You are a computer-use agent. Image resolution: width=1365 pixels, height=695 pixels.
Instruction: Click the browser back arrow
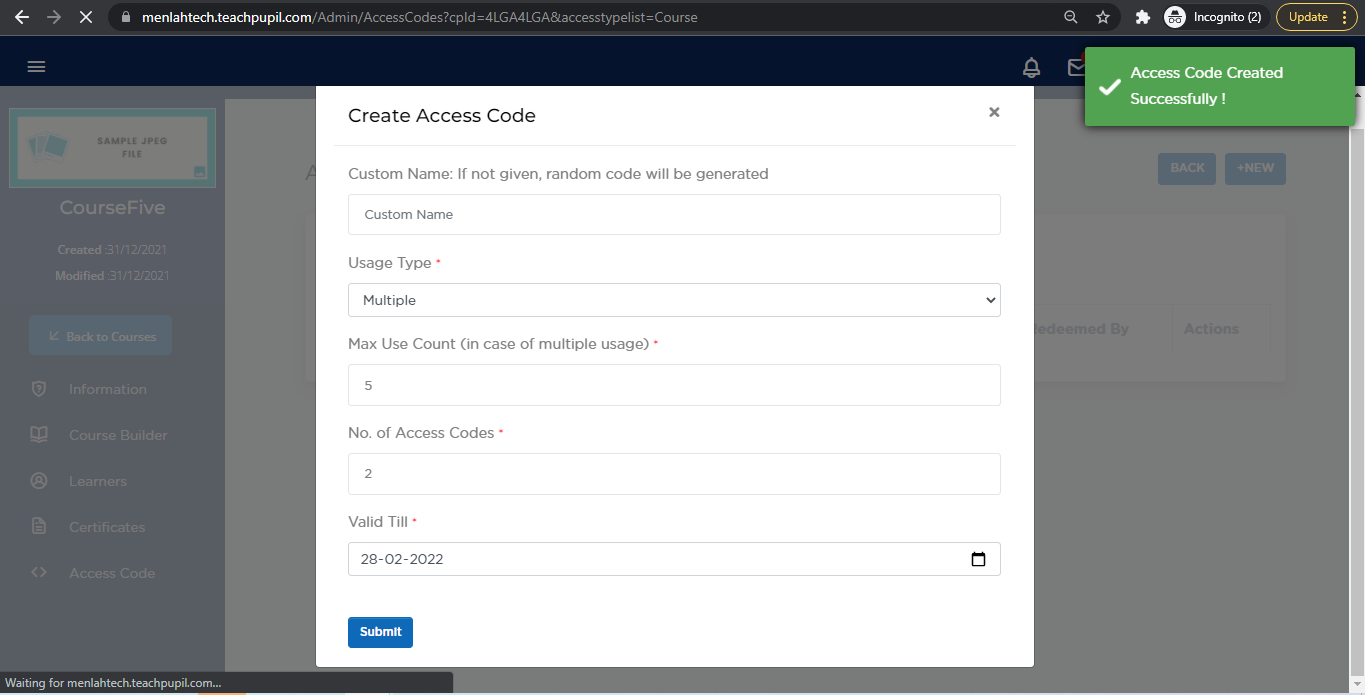[x=22, y=17]
